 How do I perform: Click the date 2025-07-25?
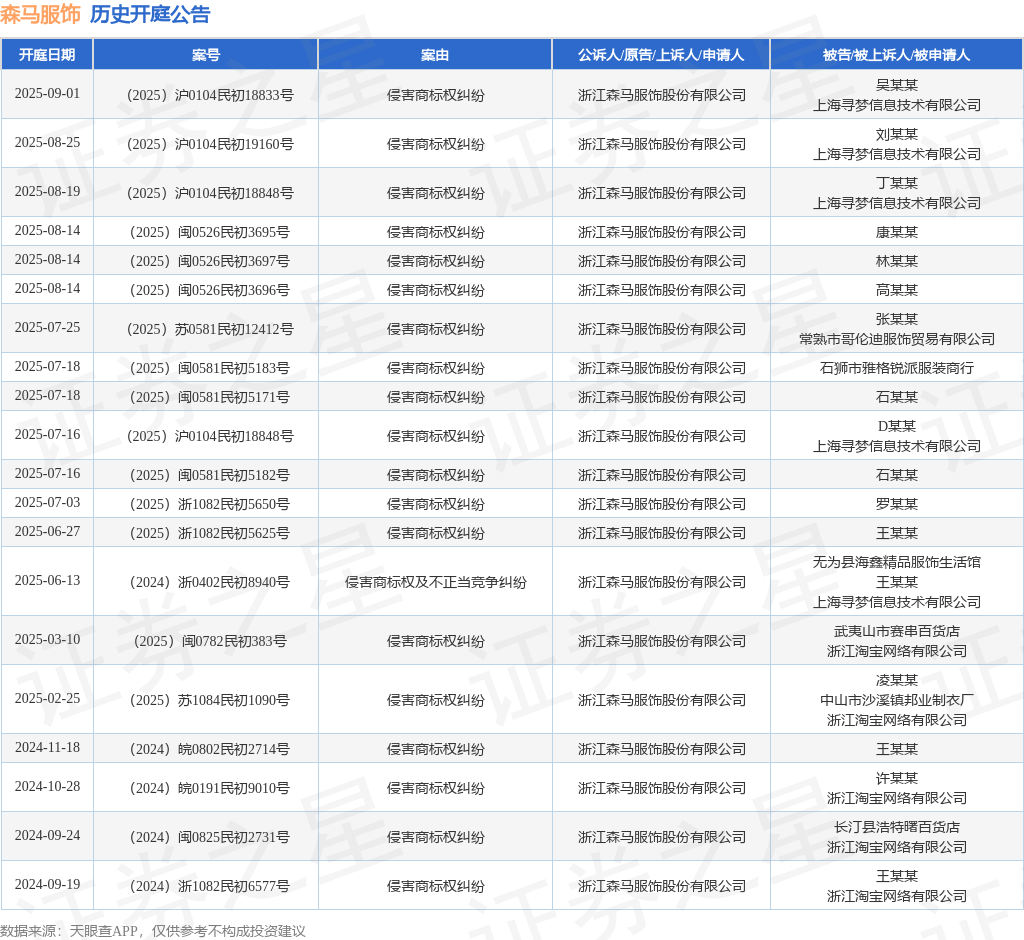48,327
